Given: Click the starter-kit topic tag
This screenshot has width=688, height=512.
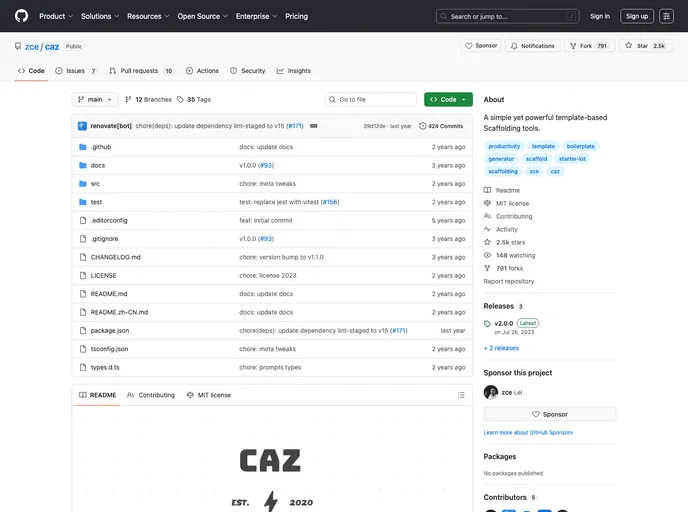Looking at the screenshot, I should (x=572, y=159).
